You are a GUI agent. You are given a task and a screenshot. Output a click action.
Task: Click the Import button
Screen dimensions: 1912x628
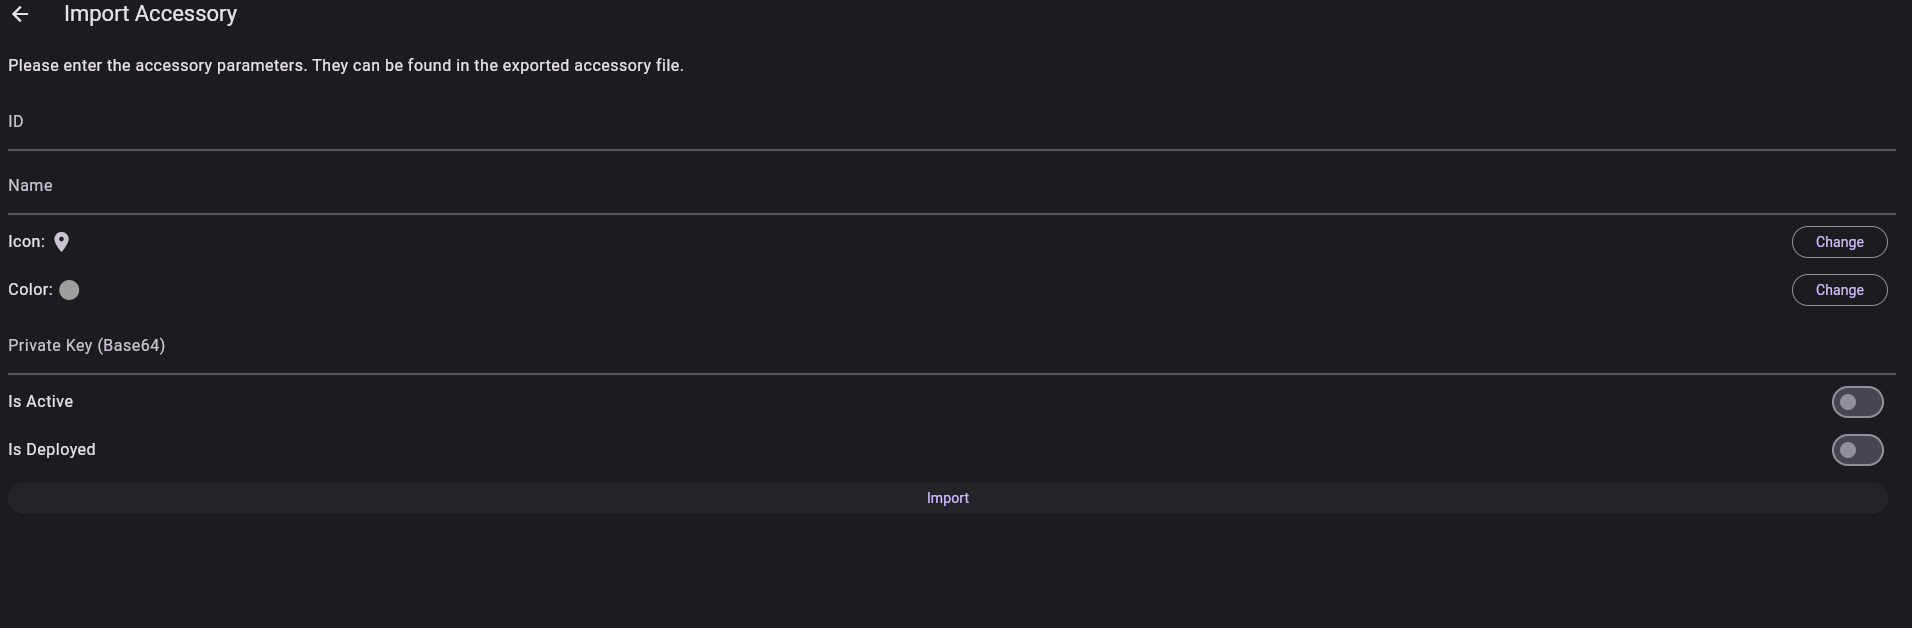pyautogui.click(x=948, y=498)
